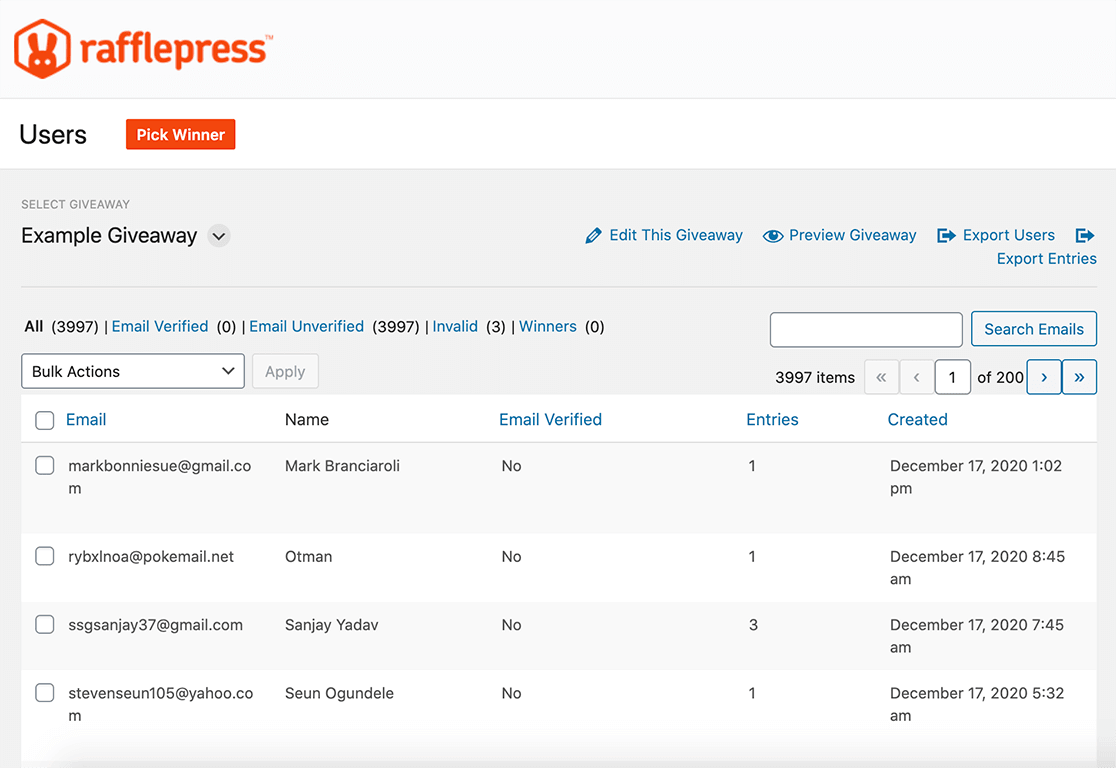Select the rybxlnoa@pokemail.net row checkbox
This screenshot has width=1116, height=768.
pyautogui.click(x=45, y=557)
